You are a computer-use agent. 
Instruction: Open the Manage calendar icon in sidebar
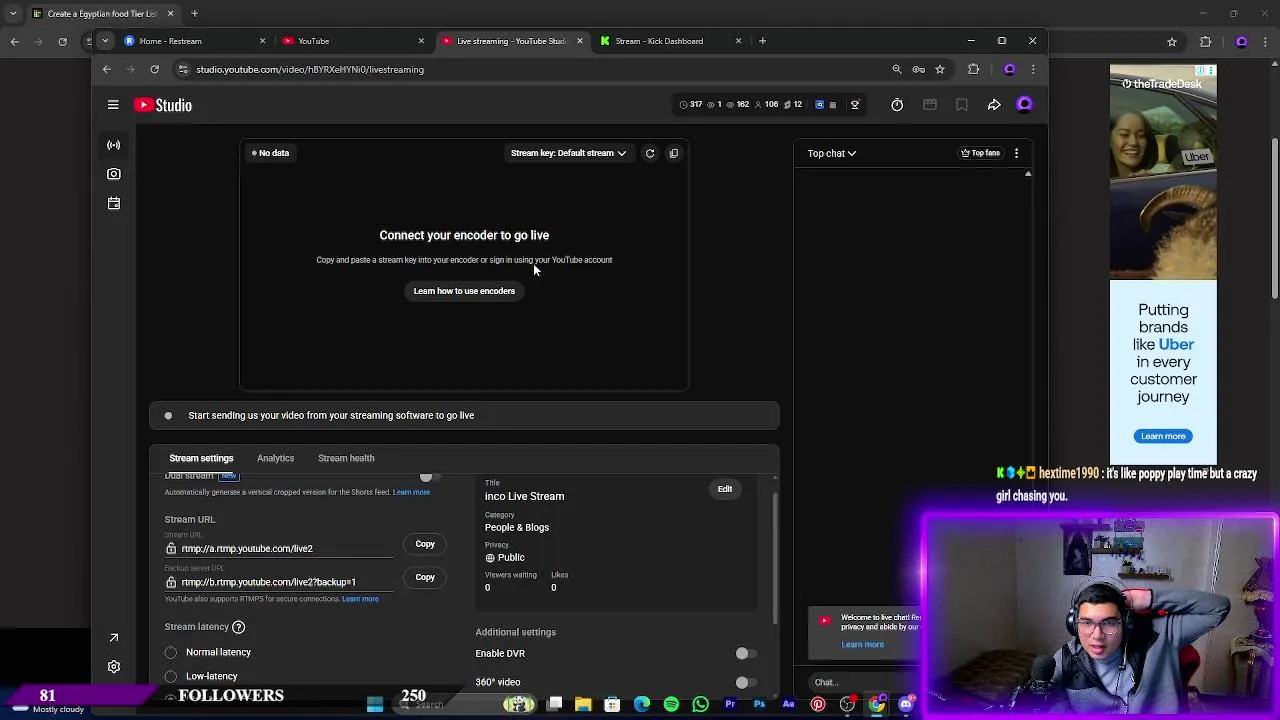(x=114, y=203)
